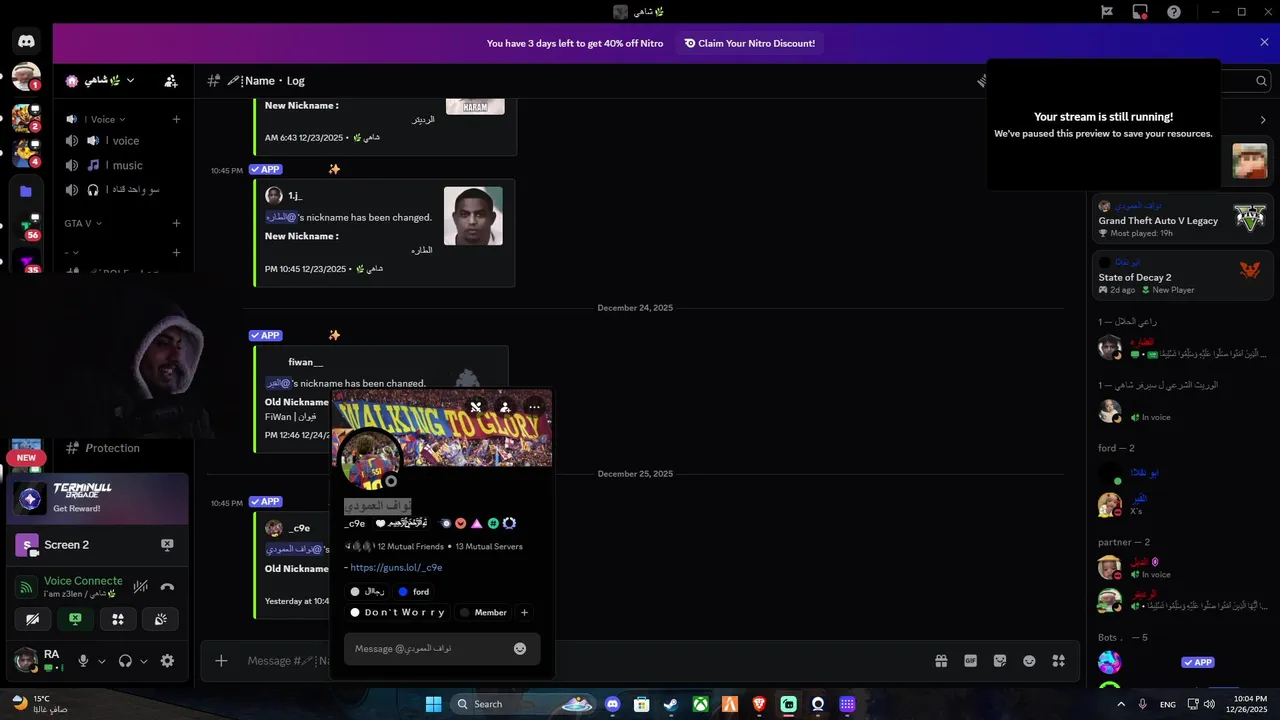Open the Discord inbox icon in title bar

(x=1140, y=12)
